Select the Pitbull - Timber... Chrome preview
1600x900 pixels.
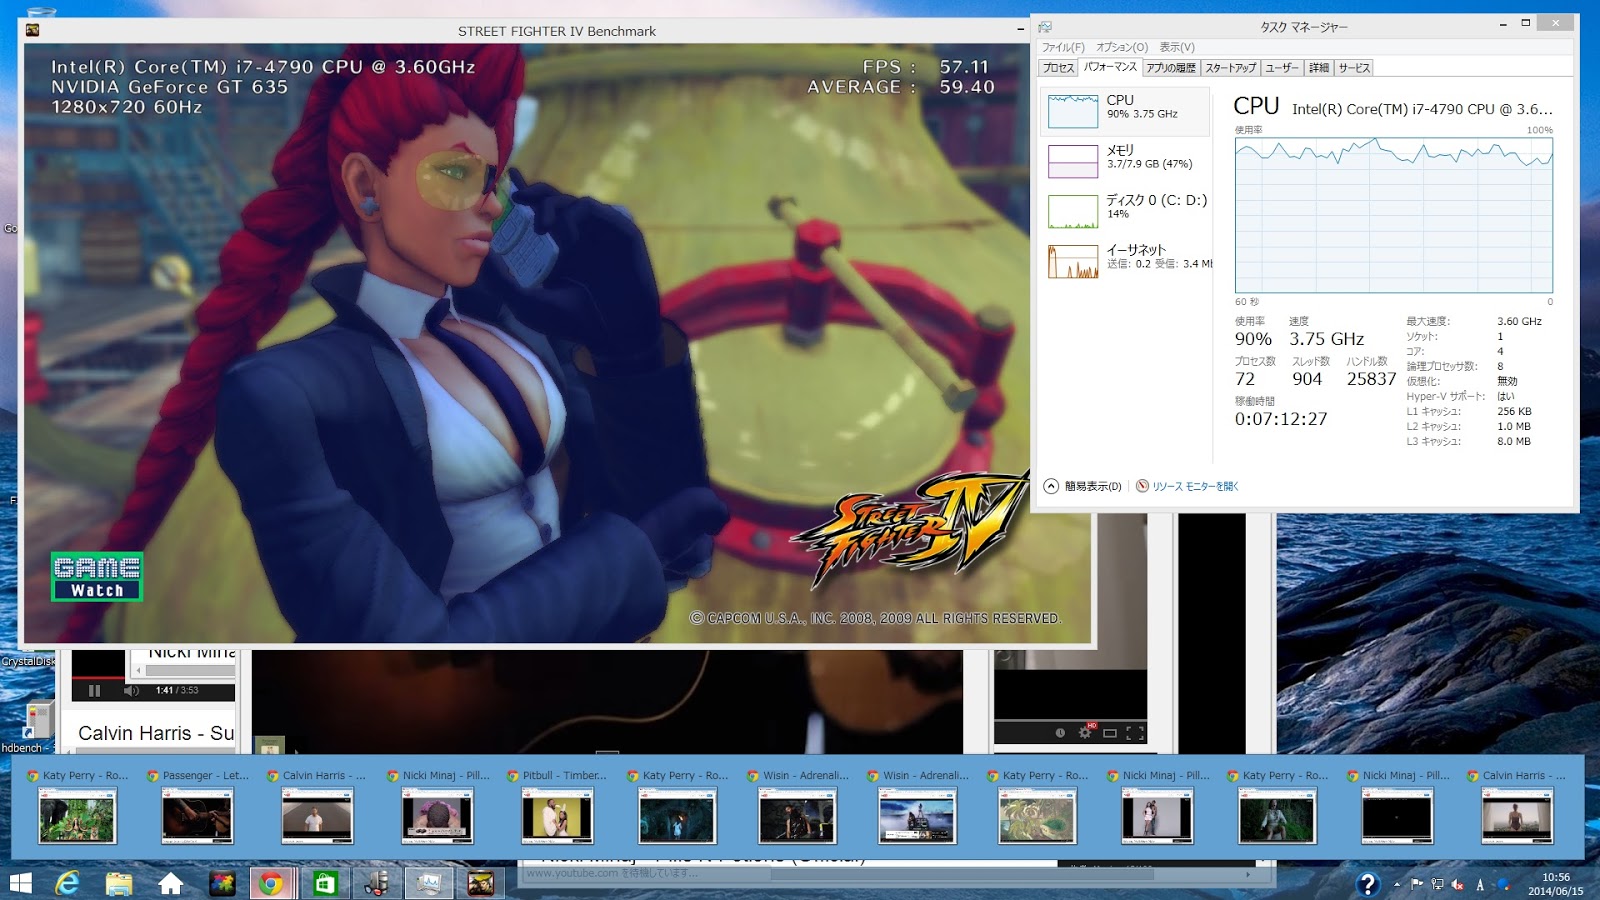pyautogui.click(x=557, y=809)
